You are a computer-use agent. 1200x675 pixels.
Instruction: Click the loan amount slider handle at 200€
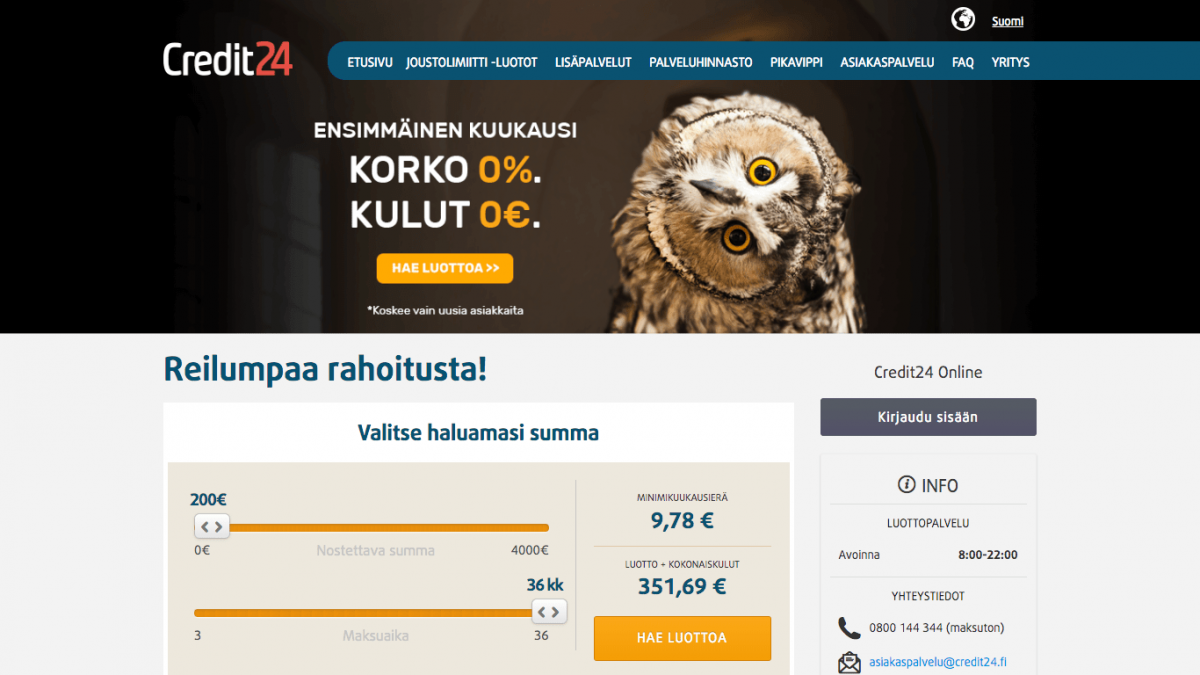click(x=211, y=527)
